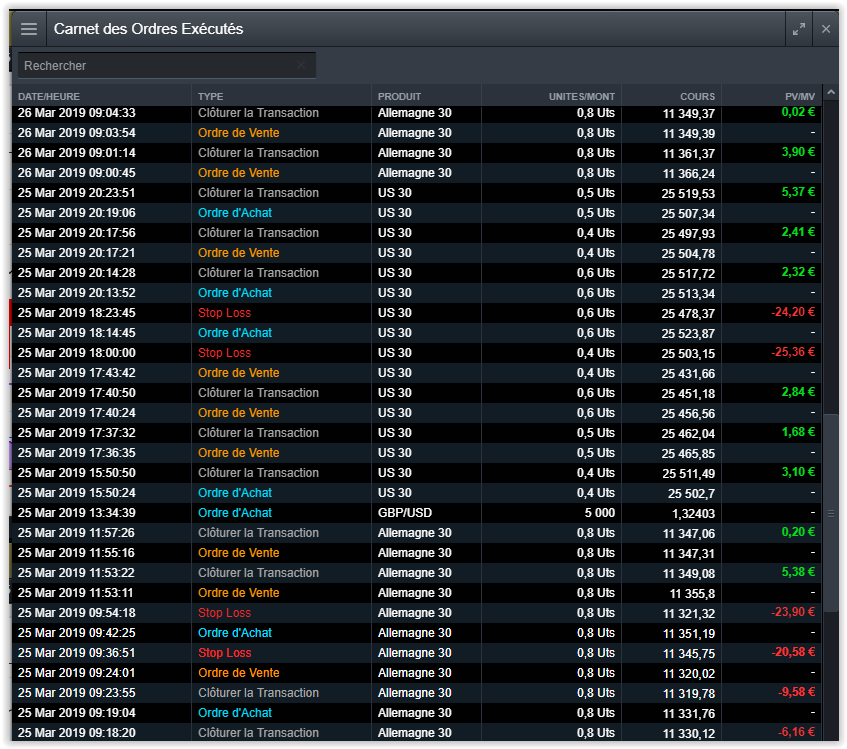Sort by the COURS column header
The height and width of the screenshot is (749, 847).
pyautogui.click(x=697, y=96)
